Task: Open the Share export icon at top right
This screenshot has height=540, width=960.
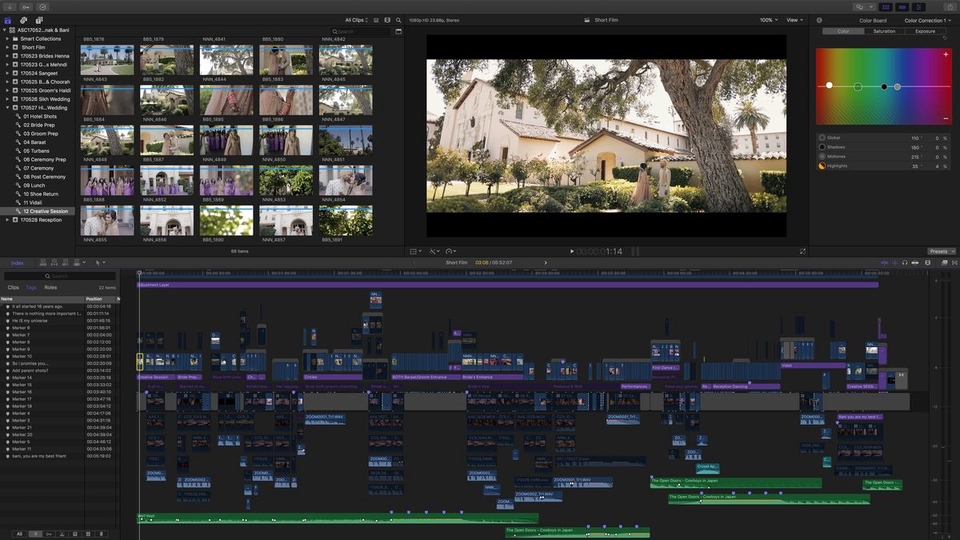Action: [x=950, y=7]
